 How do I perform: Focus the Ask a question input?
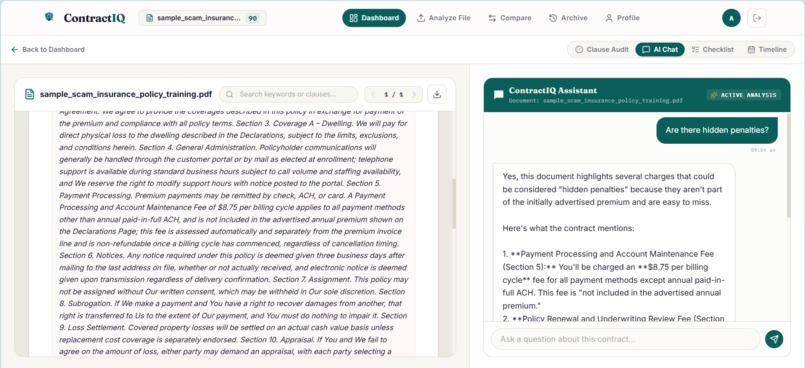click(625, 339)
